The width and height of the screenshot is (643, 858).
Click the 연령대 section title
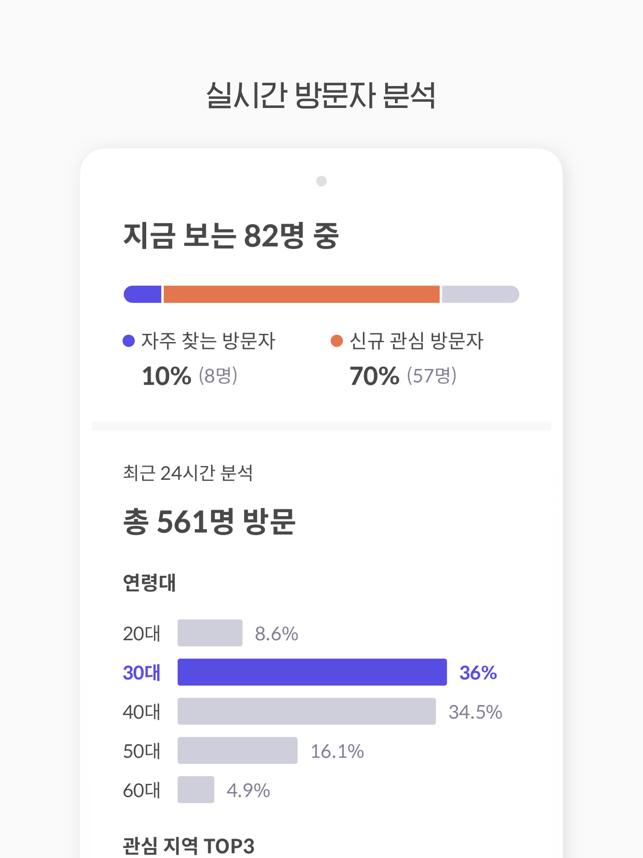pos(149,583)
